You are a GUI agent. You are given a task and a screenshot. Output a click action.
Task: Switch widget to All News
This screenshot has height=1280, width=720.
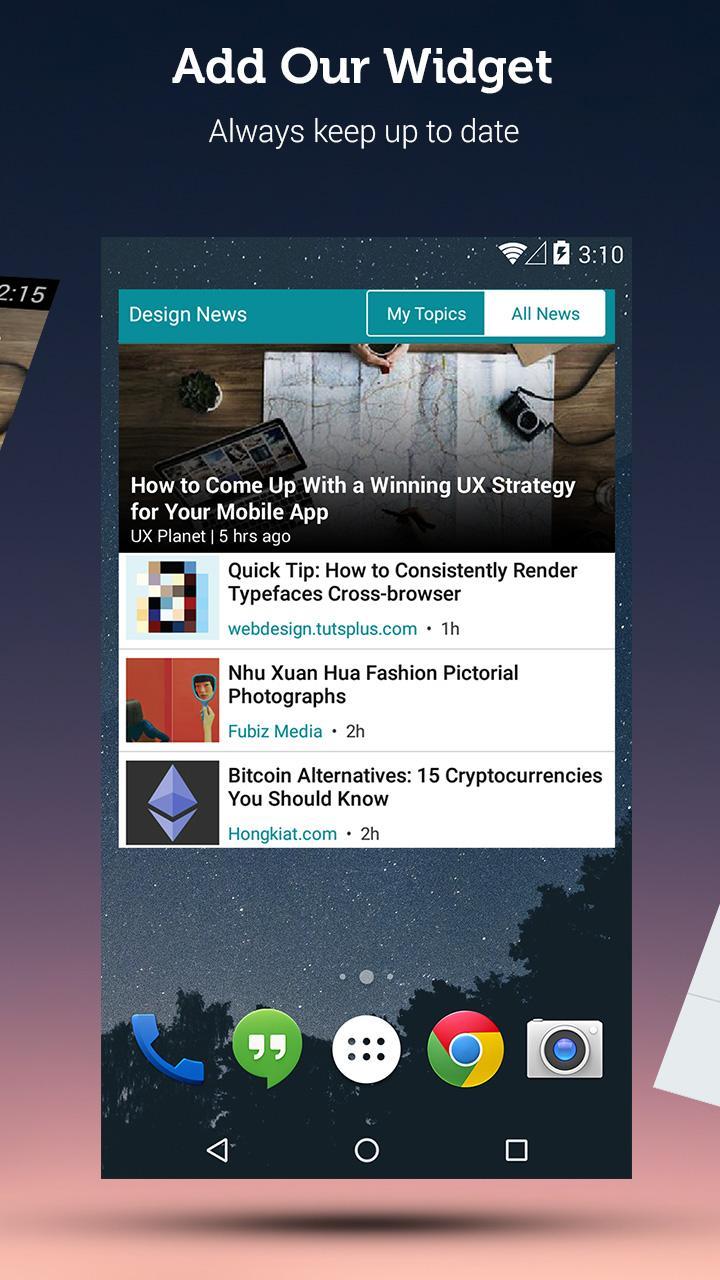[x=545, y=314]
